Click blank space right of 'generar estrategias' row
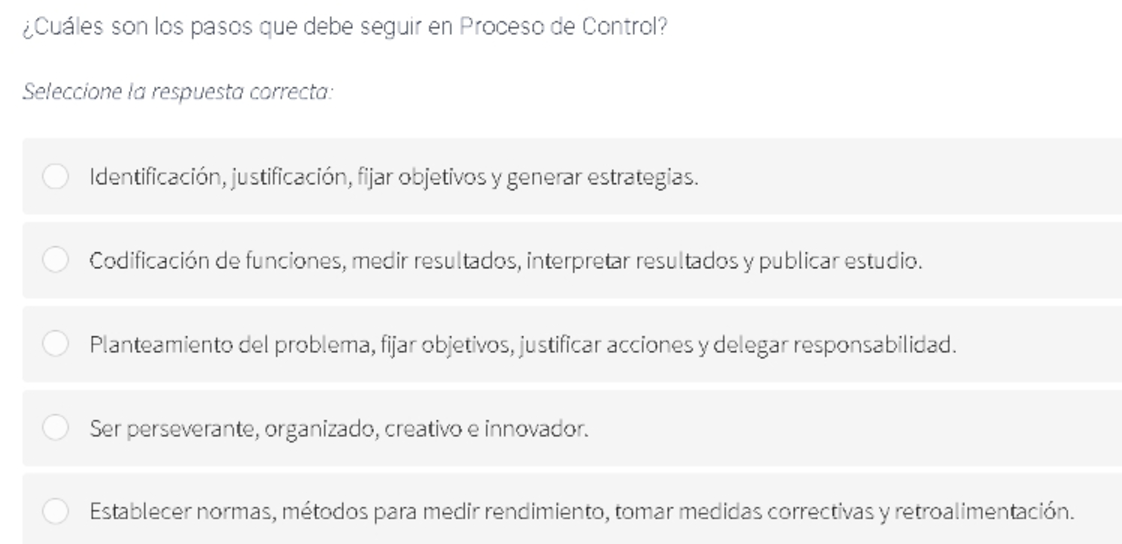The height and width of the screenshot is (544, 1122). point(909,176)
